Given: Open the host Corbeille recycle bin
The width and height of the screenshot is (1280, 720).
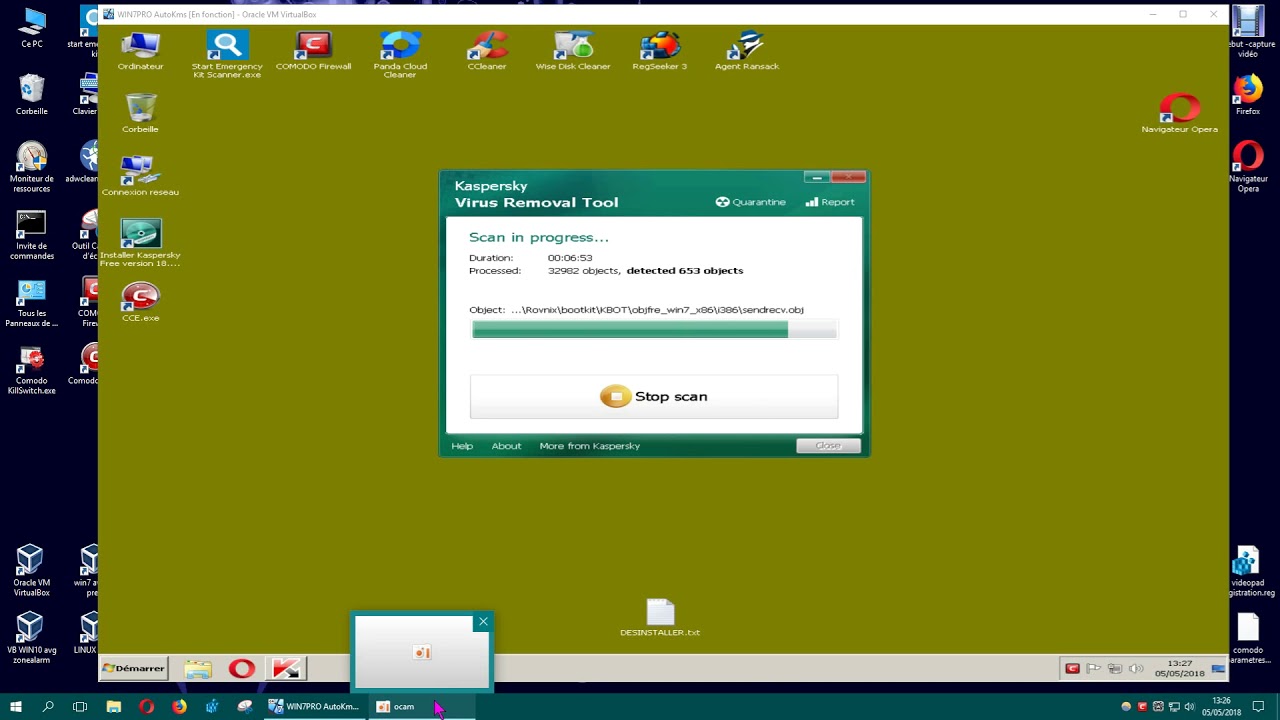Looking at the screenshot, I should (31, 96).
